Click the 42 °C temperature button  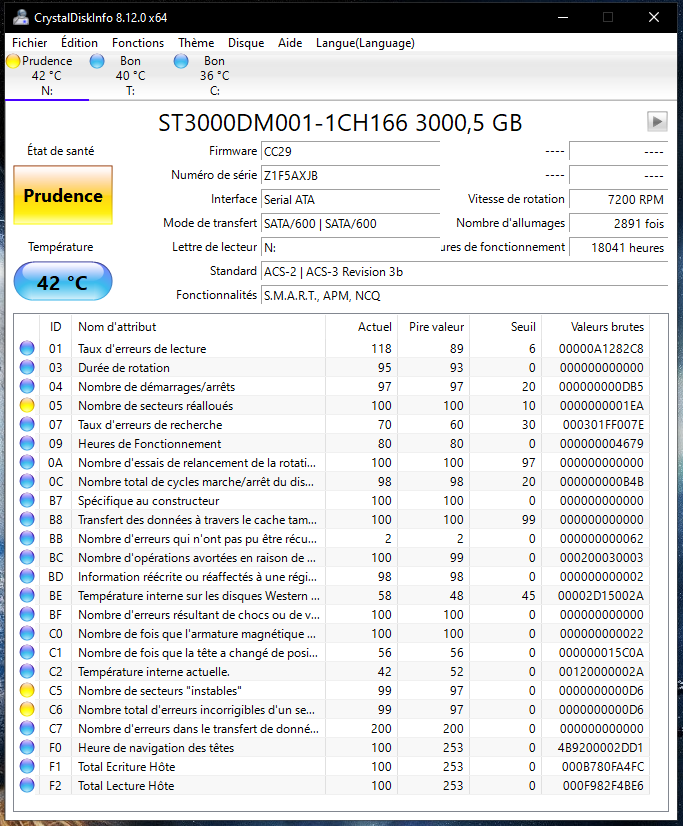[x=63, y=282]
